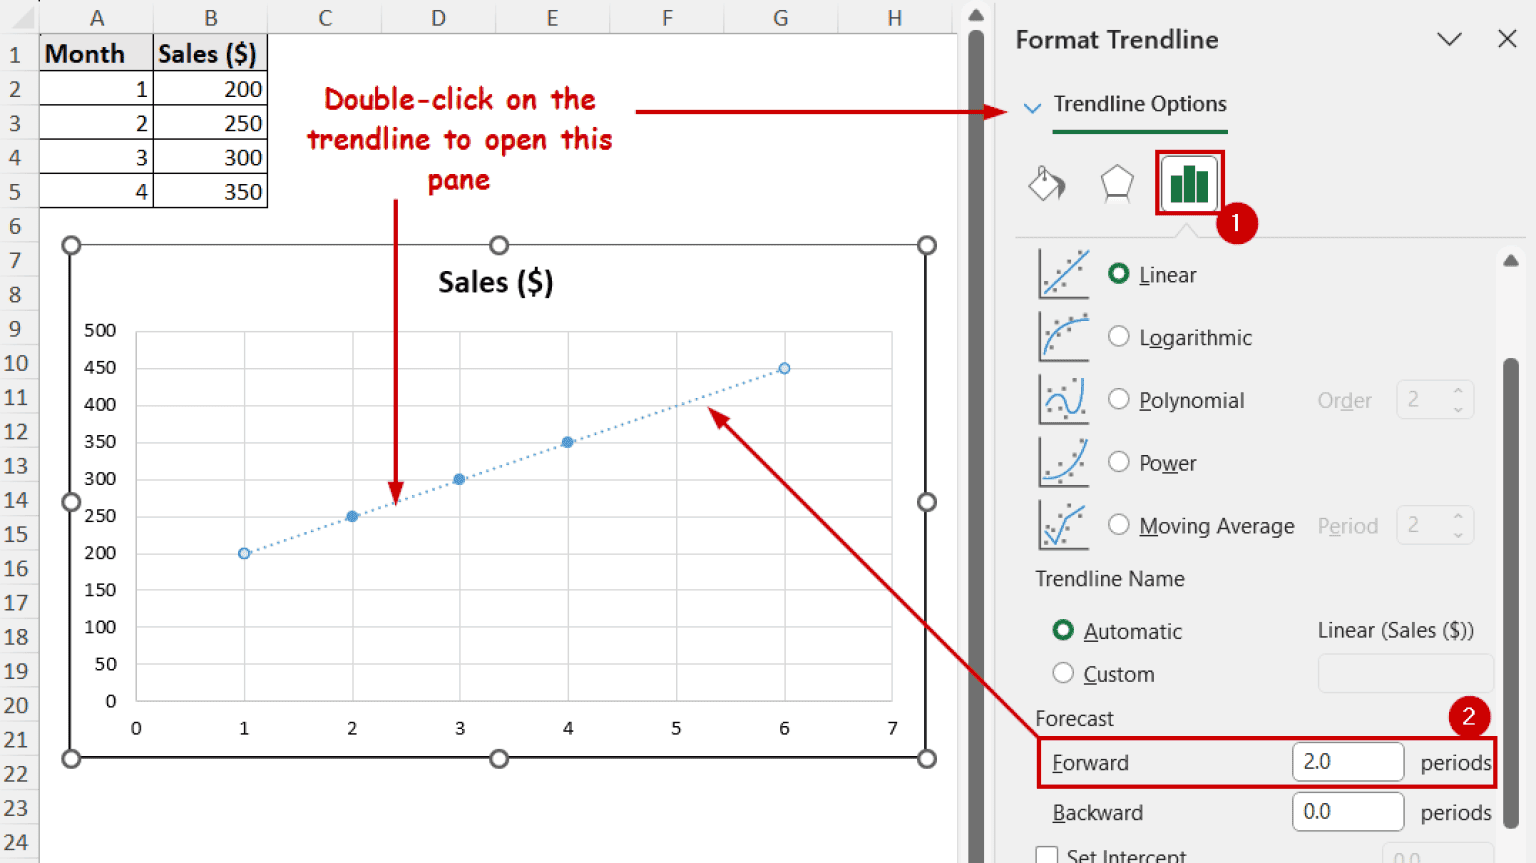
Task: Open the Fill & Line paint bucket tab
Action: 1046,184
